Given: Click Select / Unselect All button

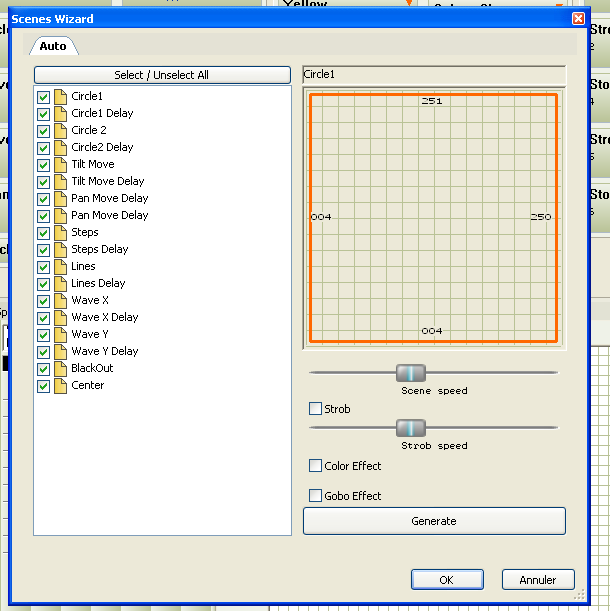Looking at the screenshot, I should click(x=162, y=75).
